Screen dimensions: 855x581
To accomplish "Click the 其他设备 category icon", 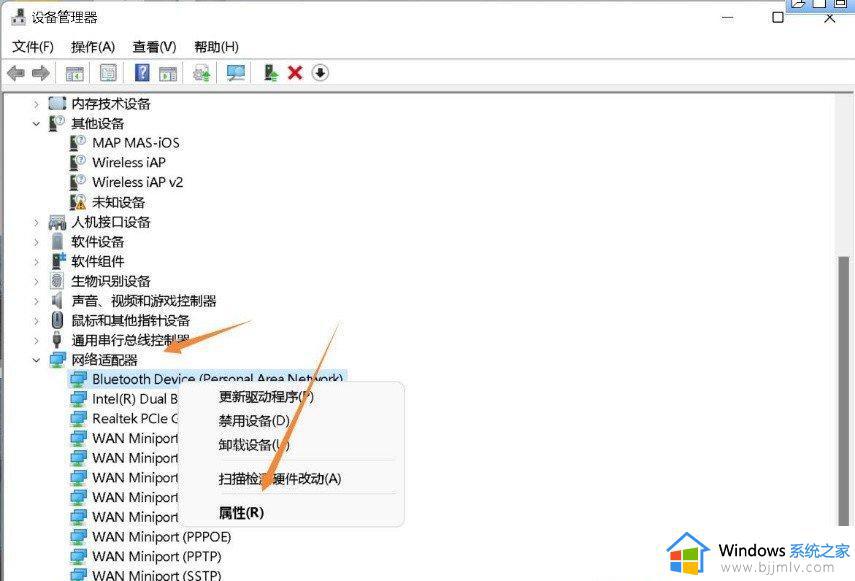I will point(57,123).
